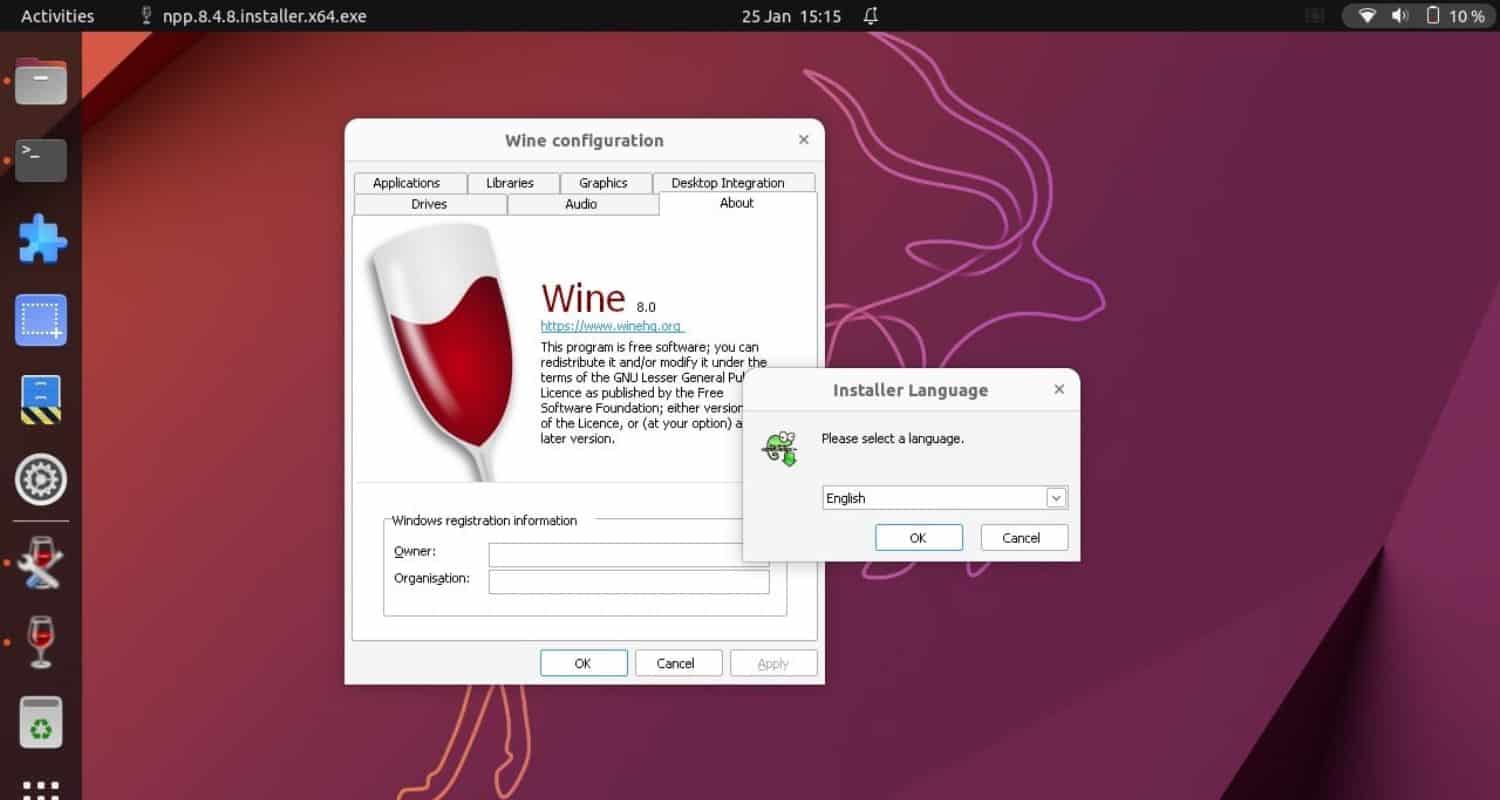Switch to the Drives tab

pos(429,204)
